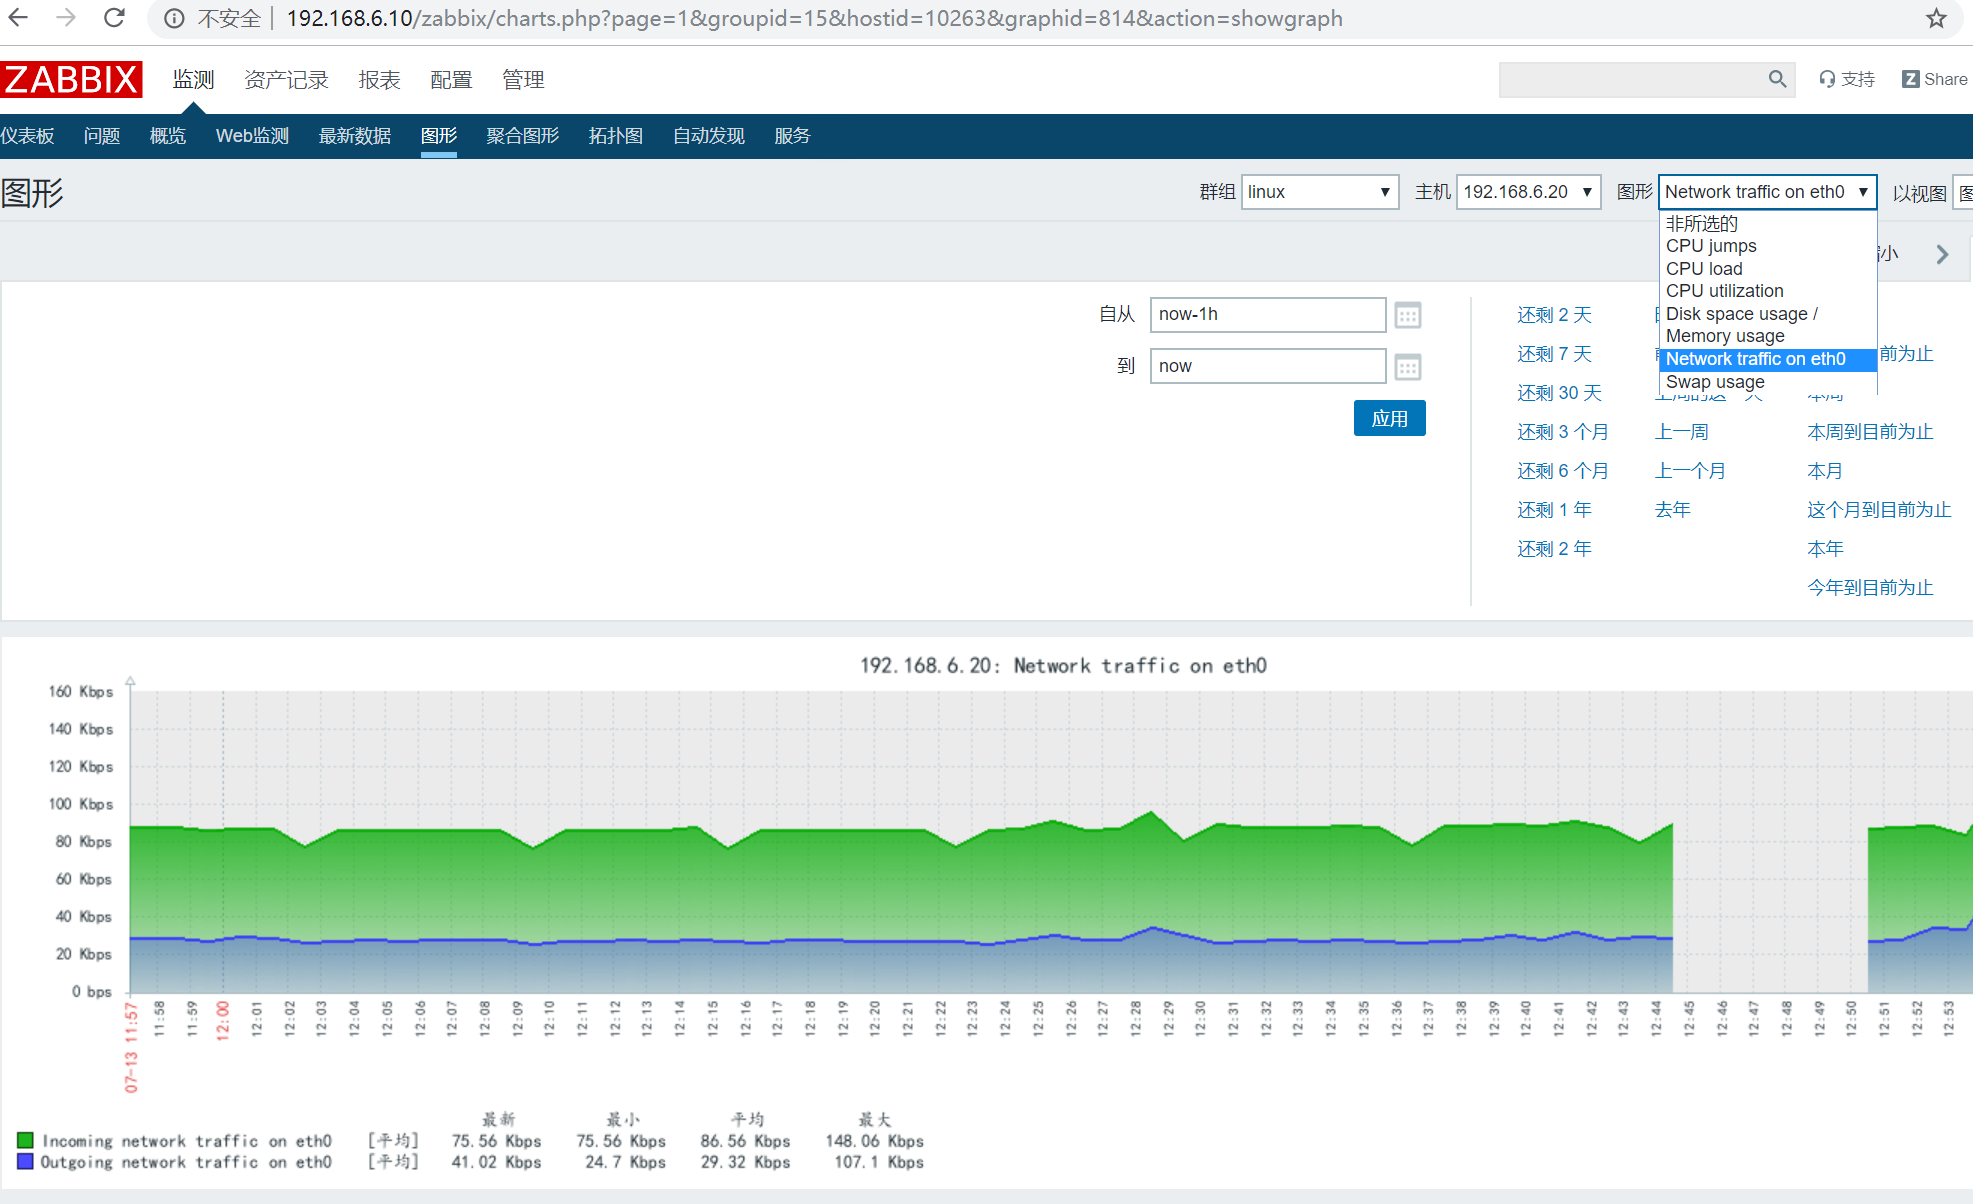The image size is (1973, 1204).
Task: Open 管理 main menu
Action: tap(523, 80)
